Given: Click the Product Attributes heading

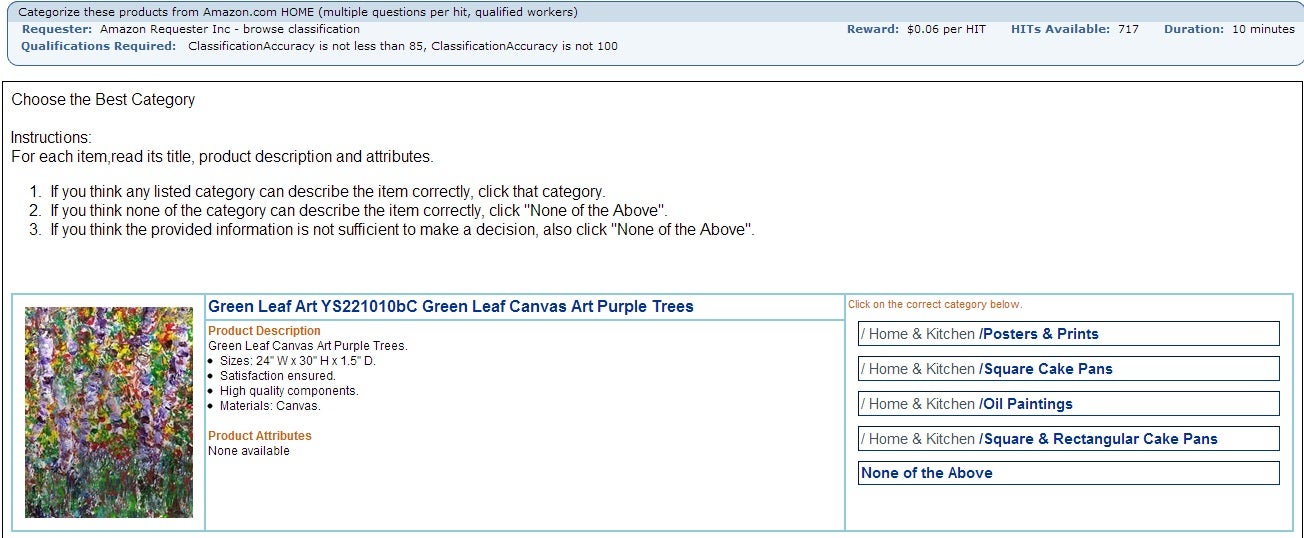Looking at the screenshot, I should pos(260,436).
